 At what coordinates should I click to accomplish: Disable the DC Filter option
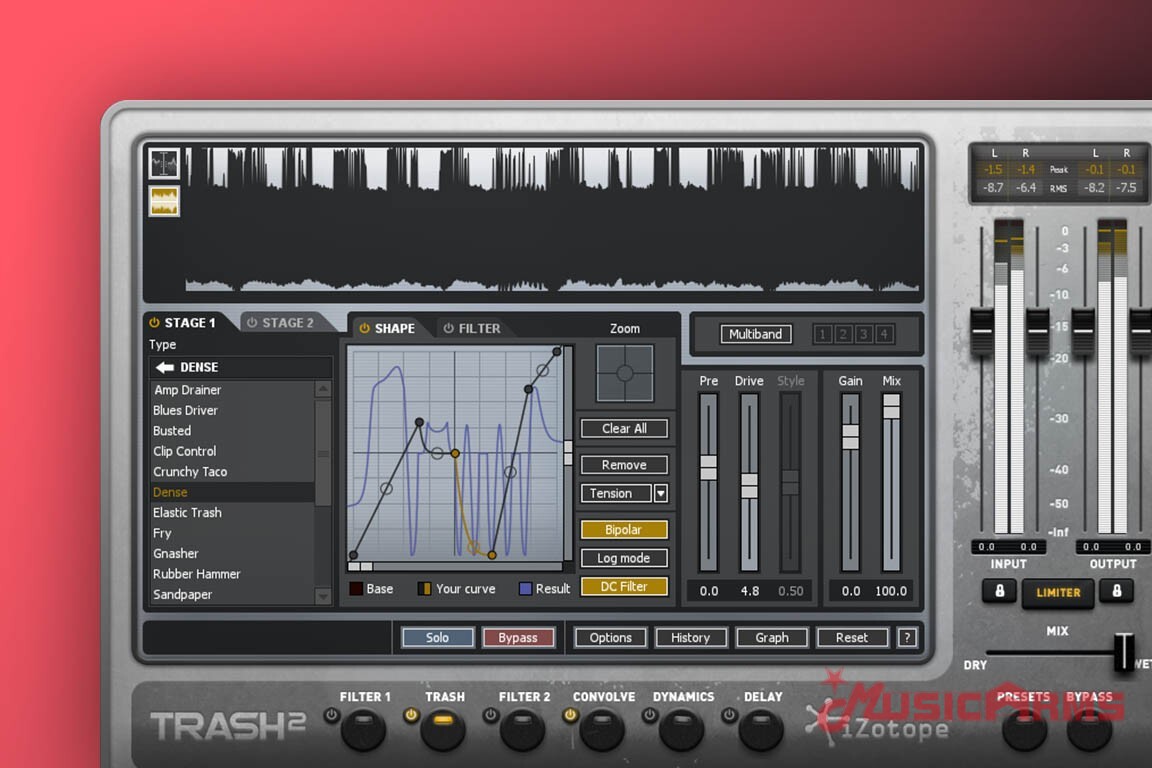click(x=623, y=587)
